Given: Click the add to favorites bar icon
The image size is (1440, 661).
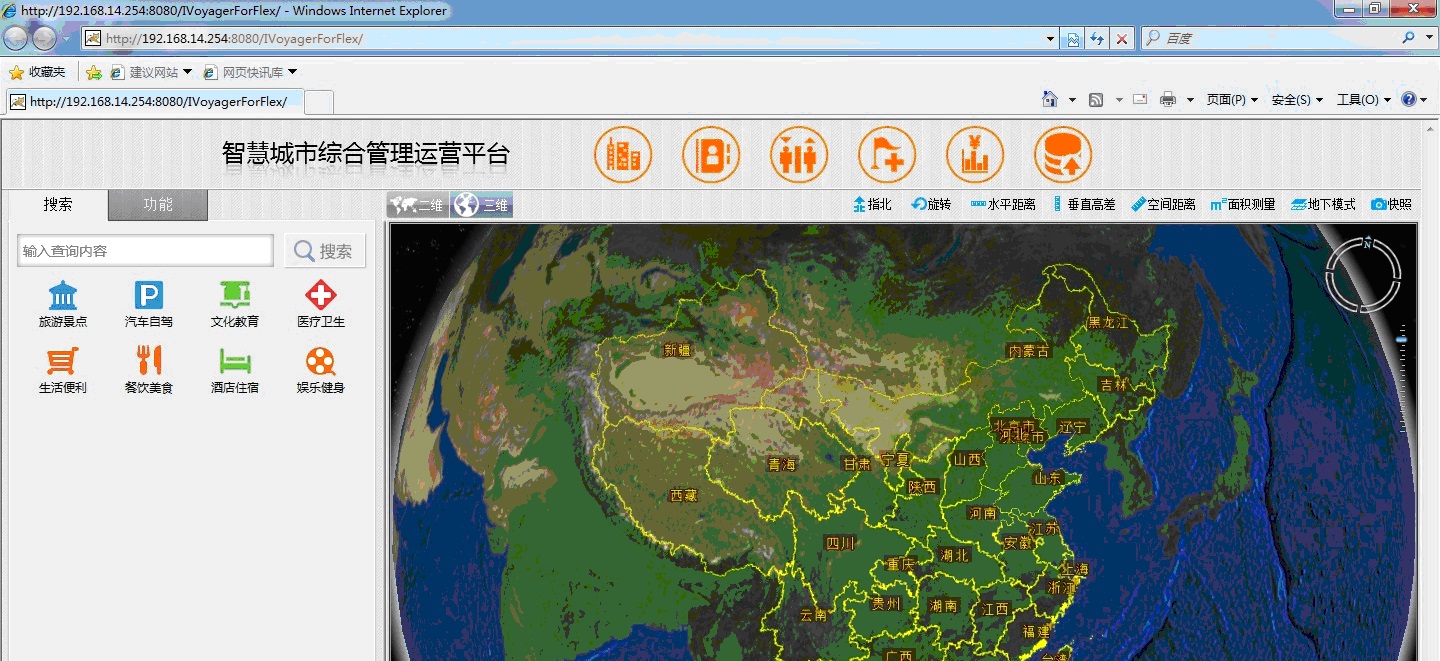Looking at the screenshot, I should pos(93,72).
